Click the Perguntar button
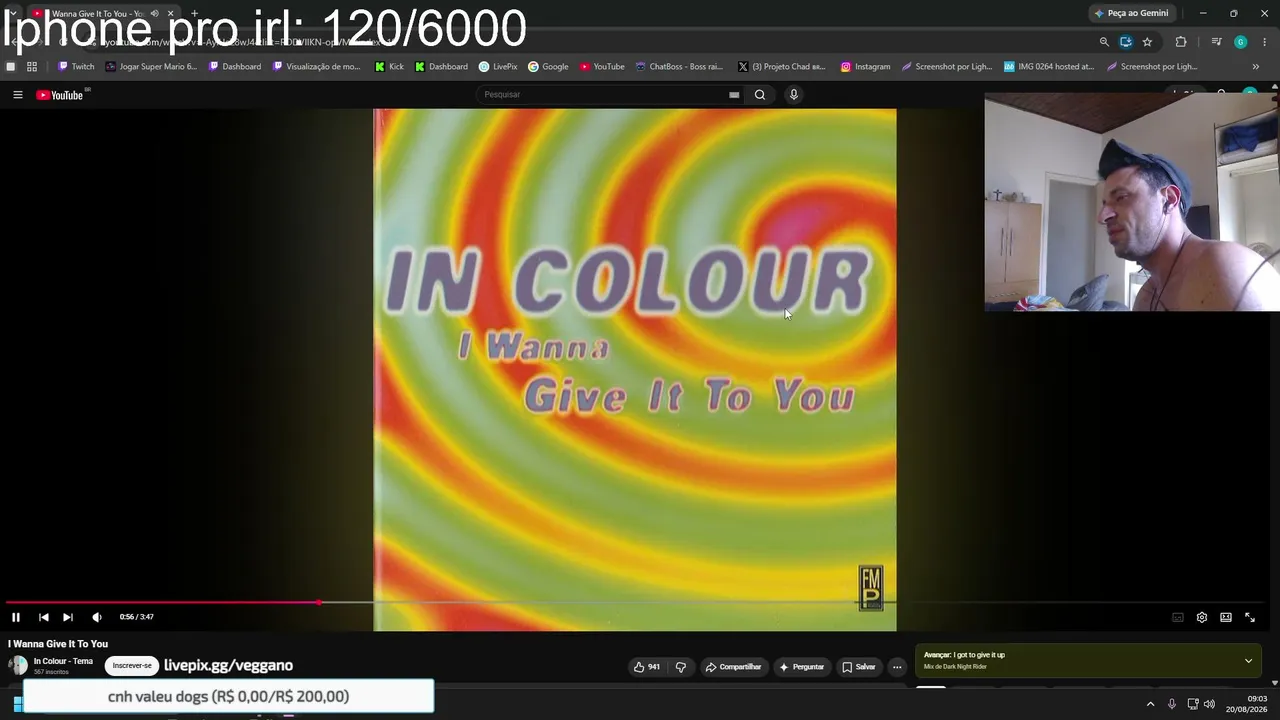1280x720 pixels. [x=802, y=667]
